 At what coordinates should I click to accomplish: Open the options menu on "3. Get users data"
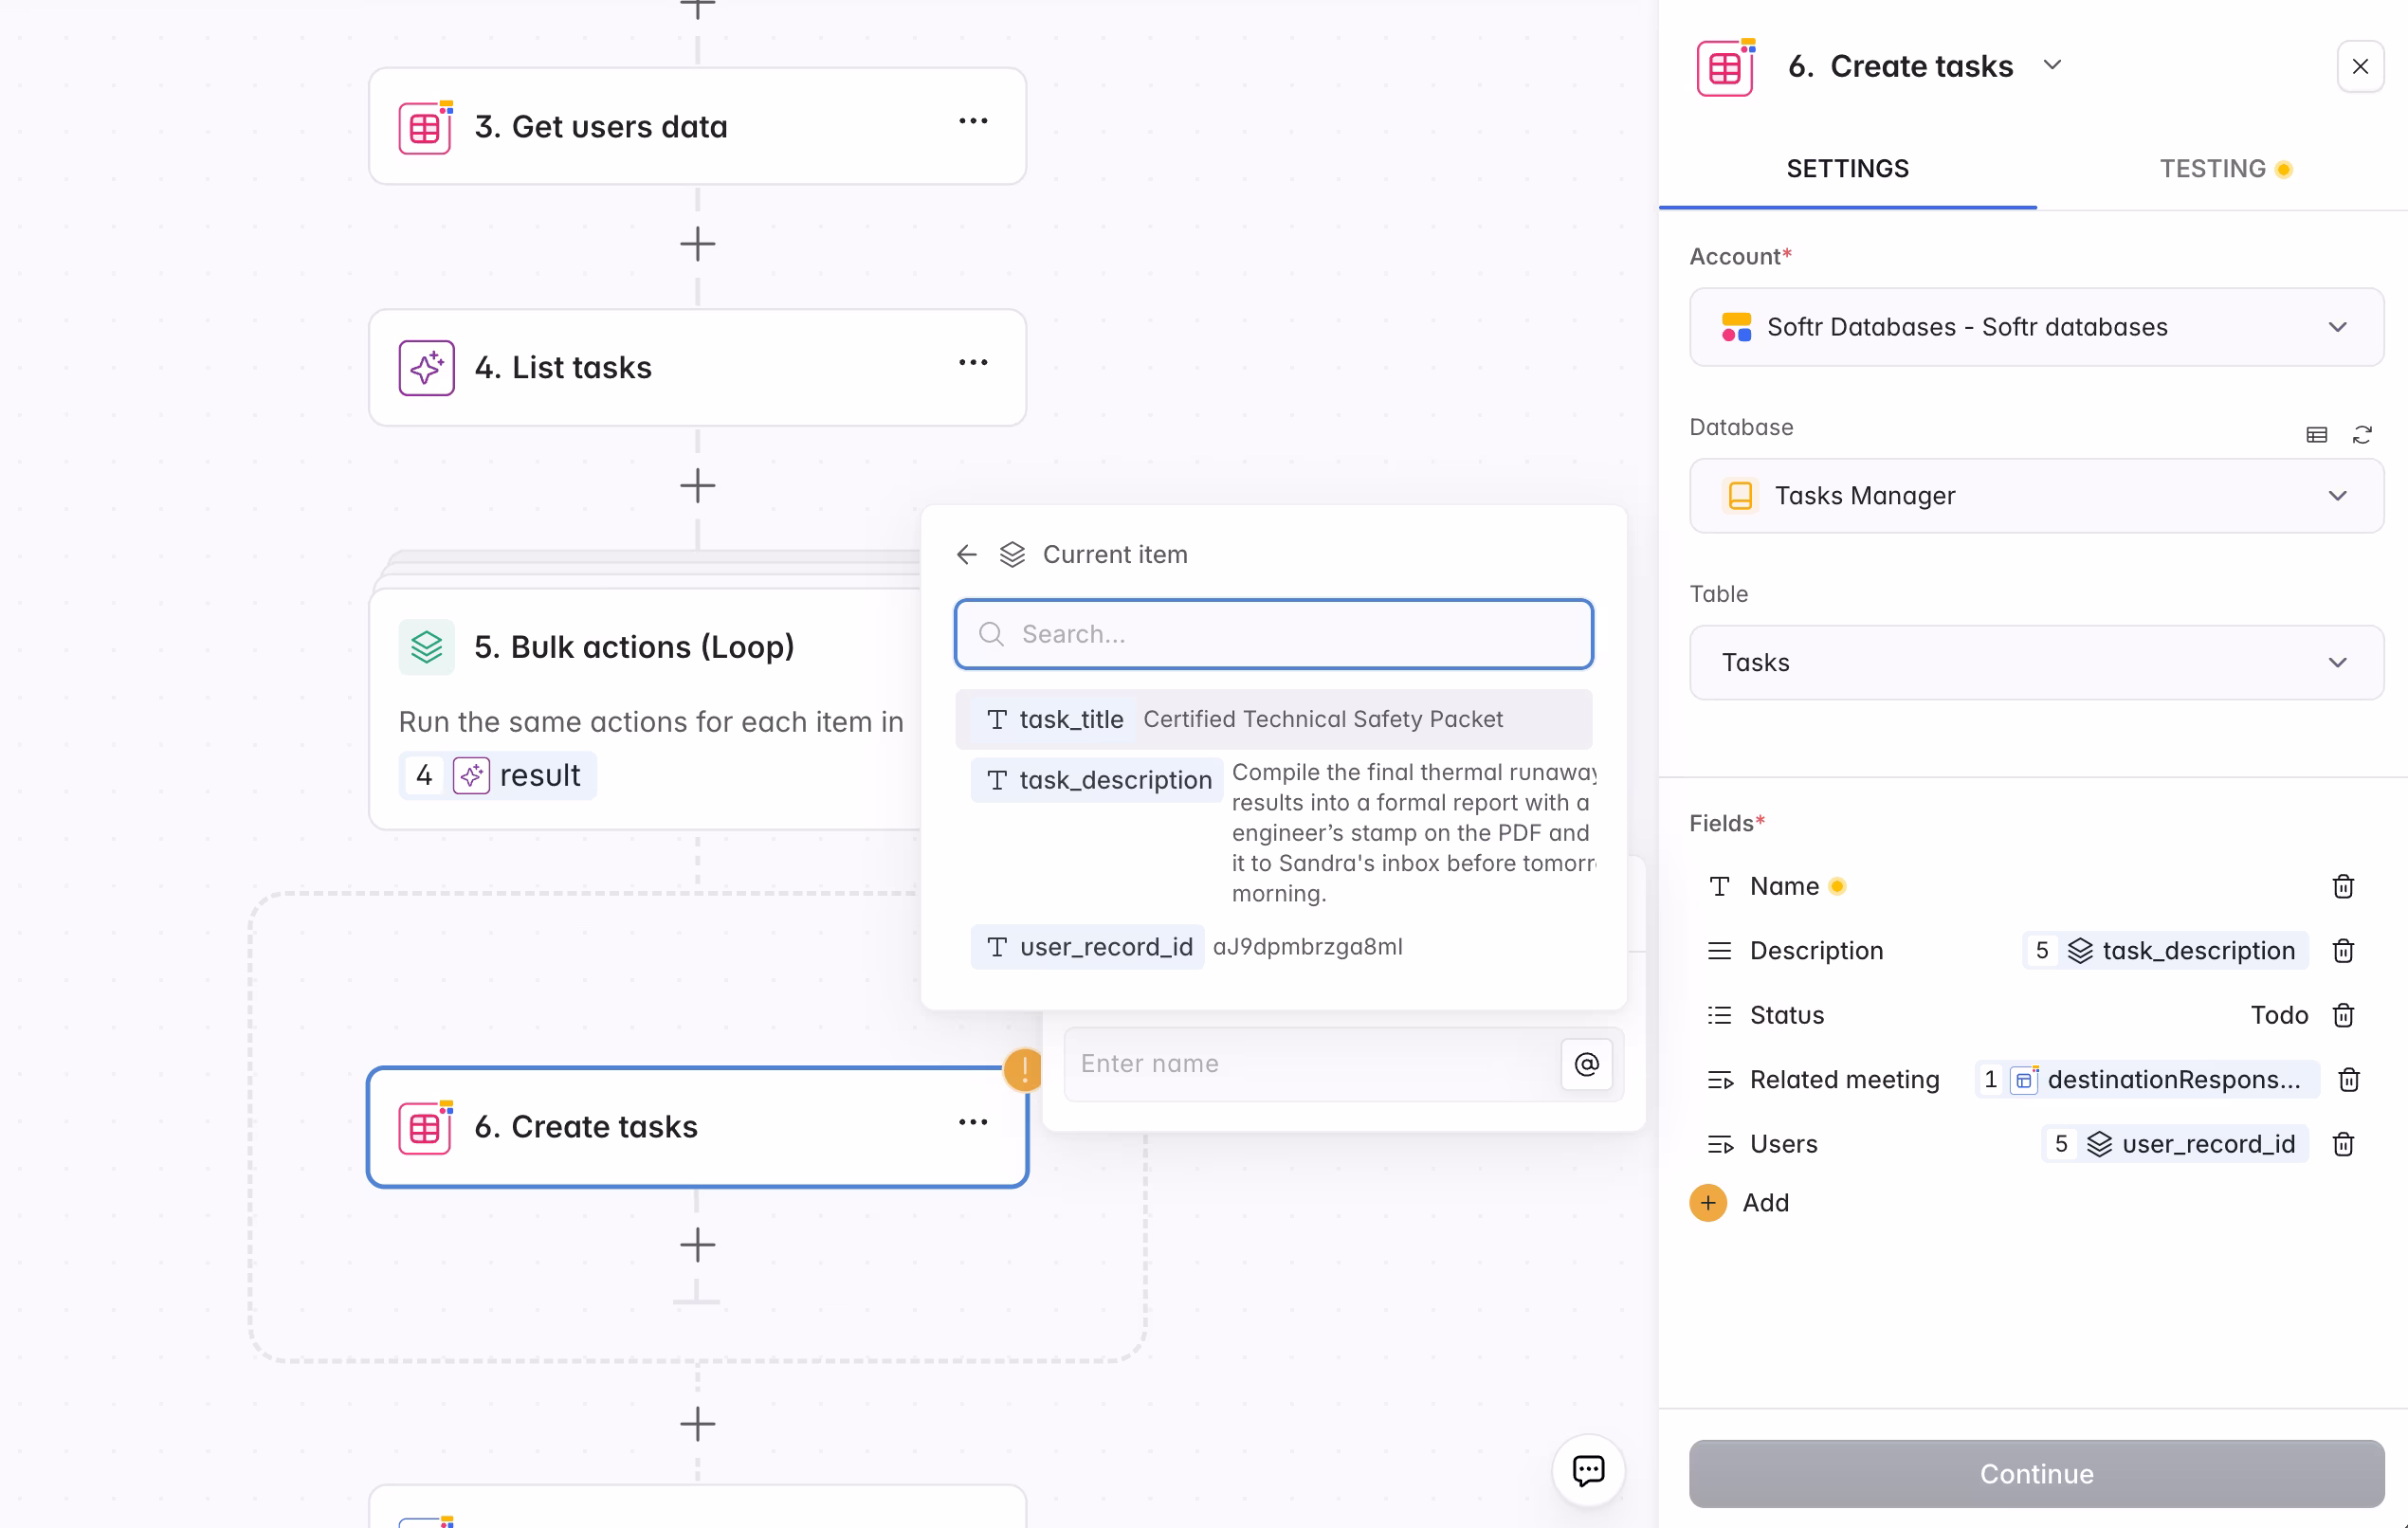point(972,120)
